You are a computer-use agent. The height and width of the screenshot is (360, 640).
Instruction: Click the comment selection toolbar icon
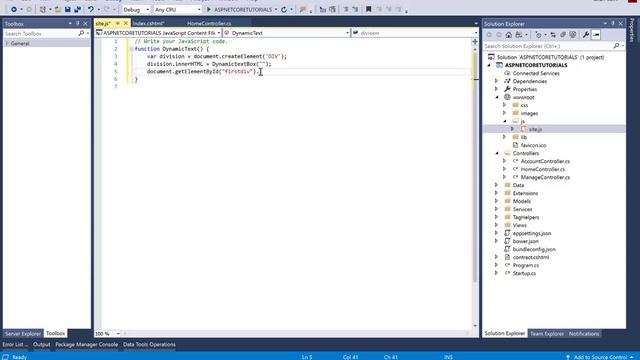[x=346, y=9]
